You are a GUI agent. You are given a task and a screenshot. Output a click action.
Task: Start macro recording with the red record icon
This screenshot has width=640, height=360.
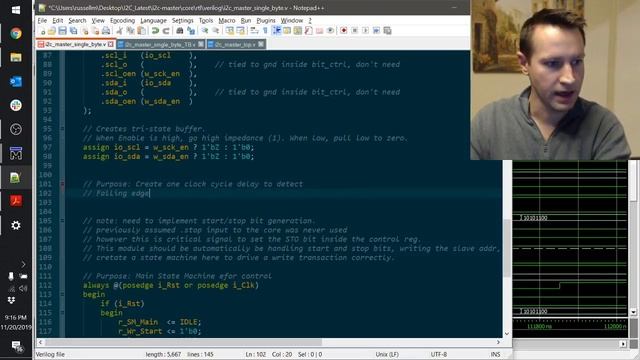[344, 31]
